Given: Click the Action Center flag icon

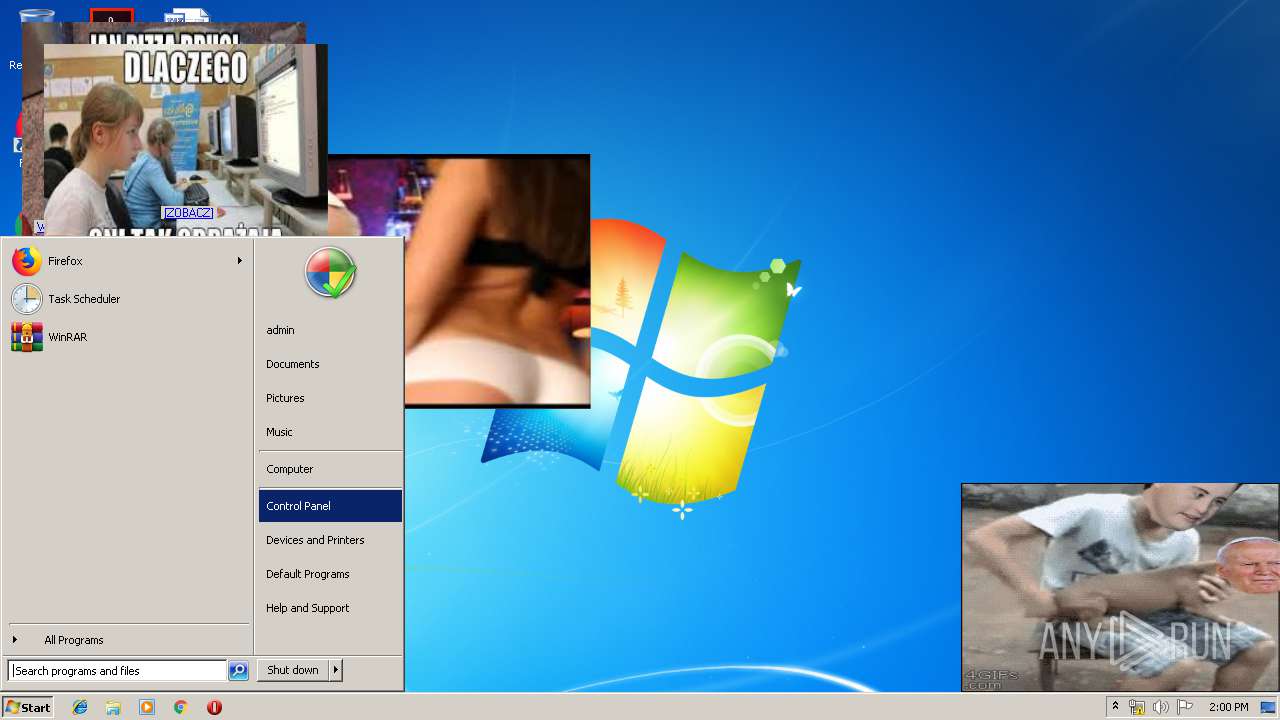Looking at the screenshot, I should point(1185,707).
